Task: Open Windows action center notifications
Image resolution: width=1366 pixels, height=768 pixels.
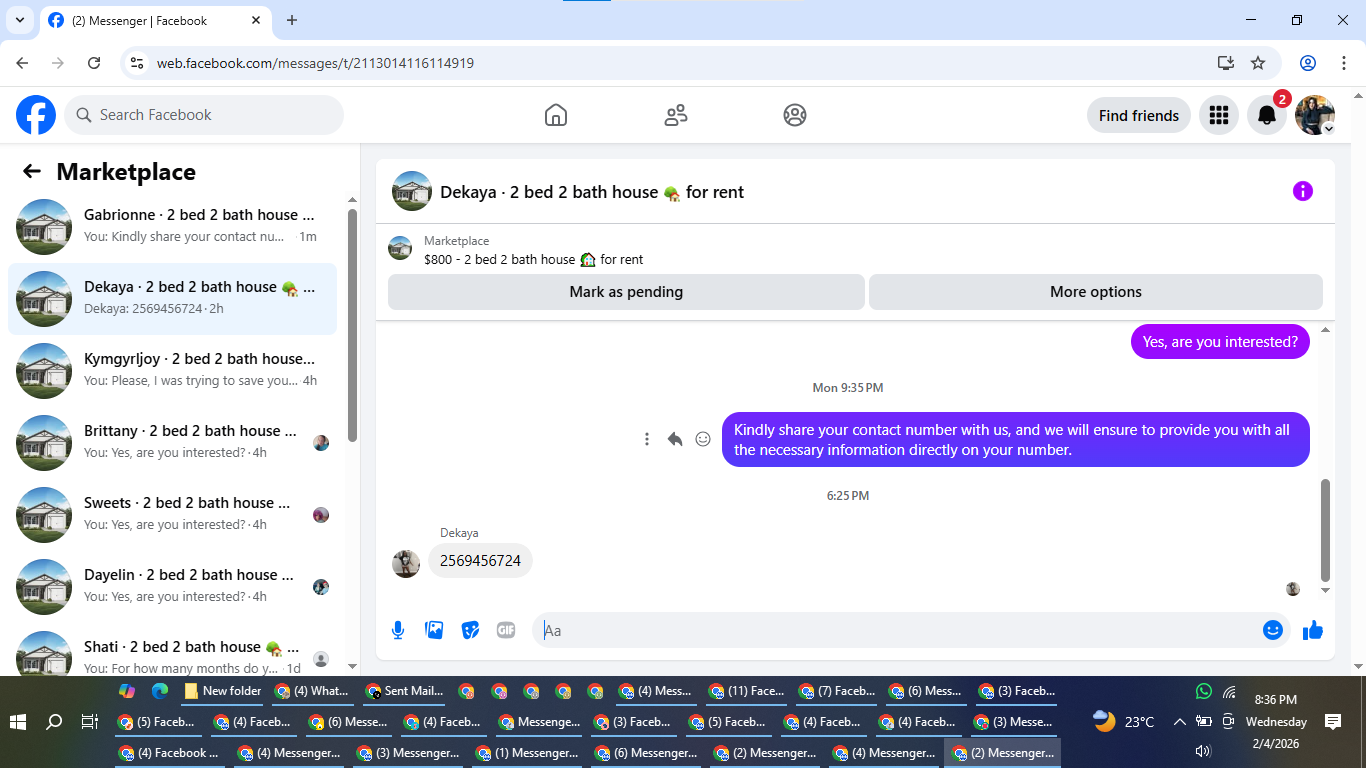Action: [1333, 721]
